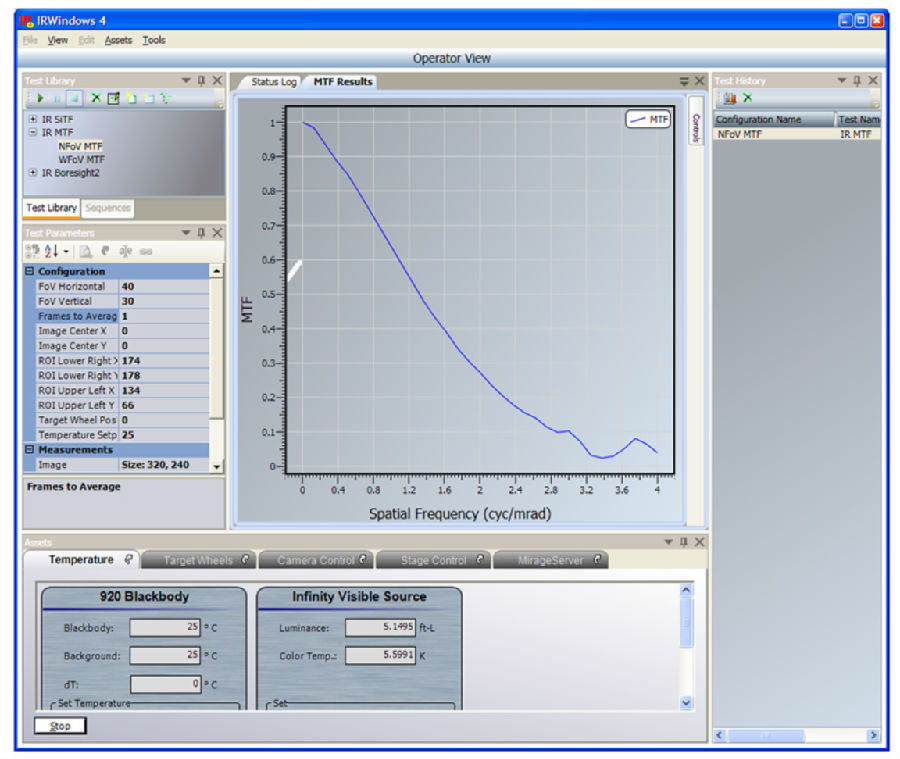Viewport: 900px width, 759px height.
Task: Delete history entry with green X in Test History
Action: coord(747,98)
